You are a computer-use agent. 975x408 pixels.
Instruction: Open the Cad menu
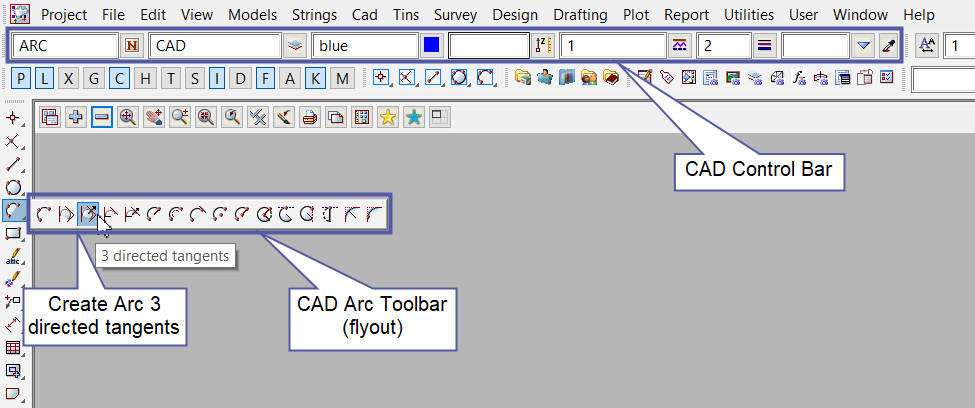pos(364,15)
